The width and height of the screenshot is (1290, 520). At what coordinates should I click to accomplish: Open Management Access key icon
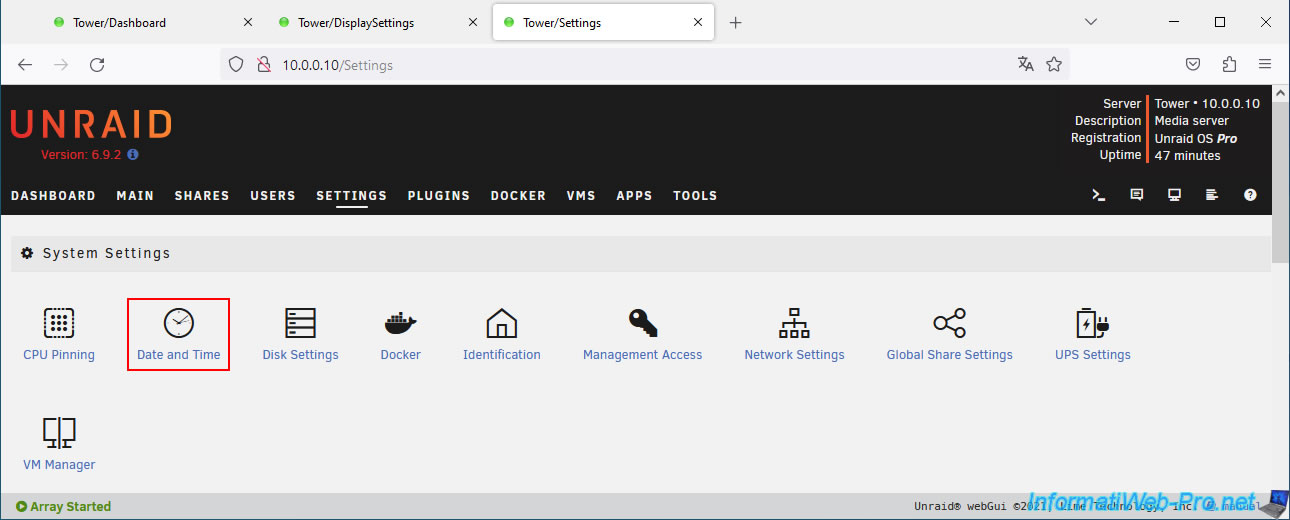click(x=642, y=324)
